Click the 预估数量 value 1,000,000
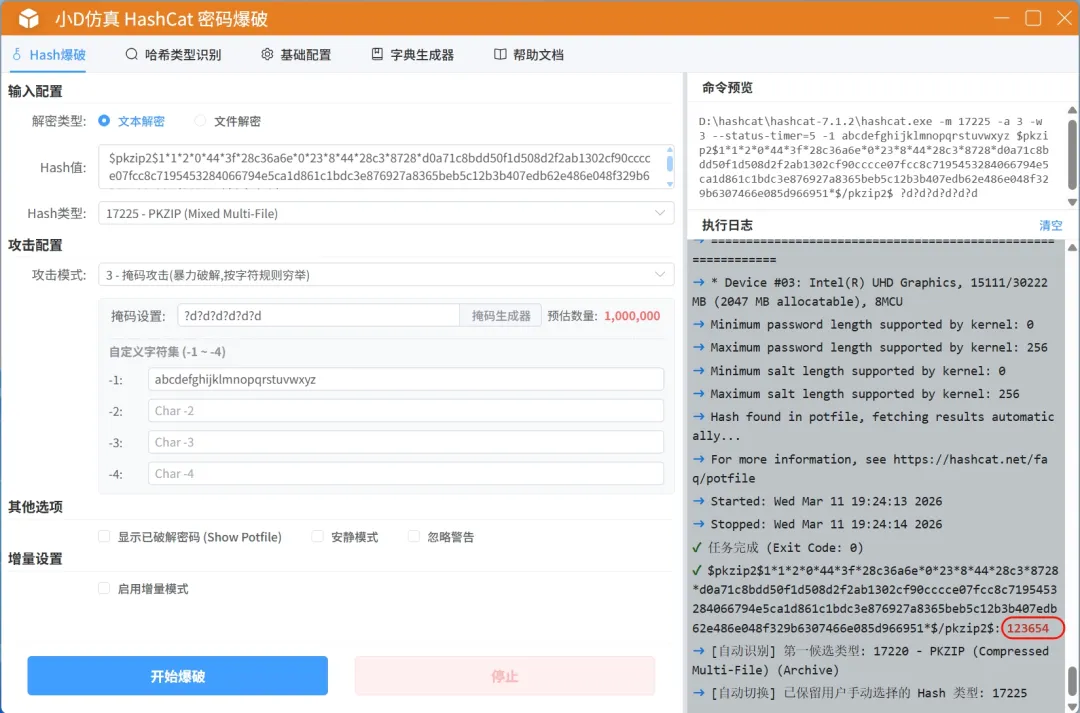Image resolution: width=1080 pixels, height=713 pixels. coord(632,316)
